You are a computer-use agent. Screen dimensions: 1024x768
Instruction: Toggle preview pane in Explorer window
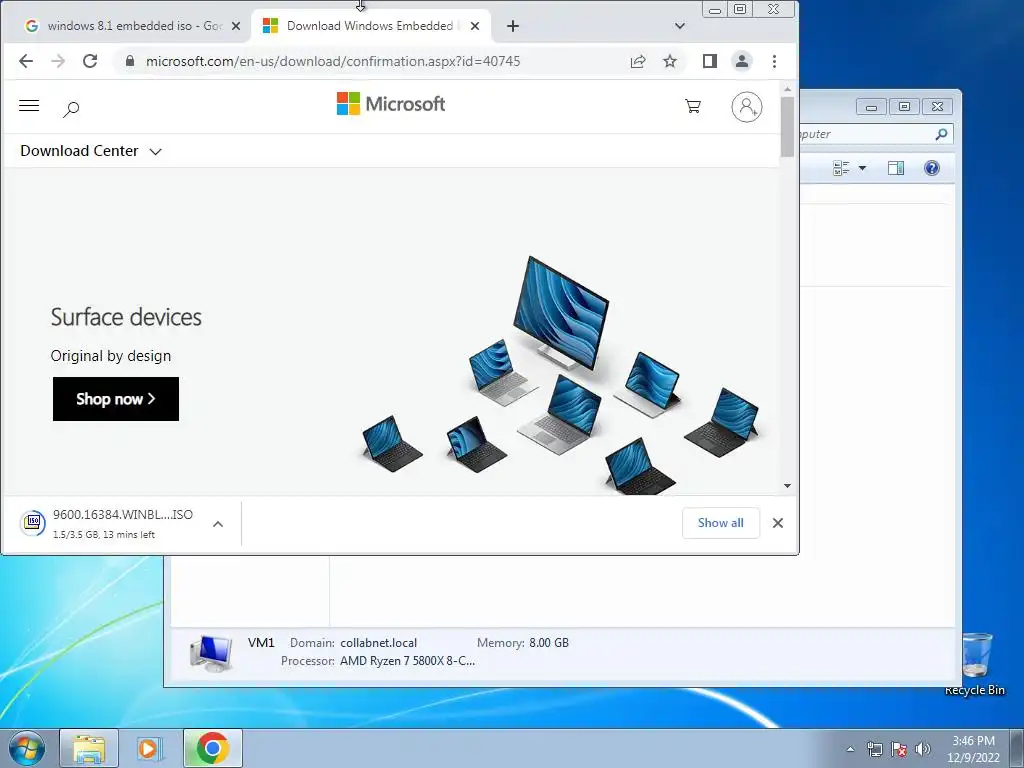896,168
